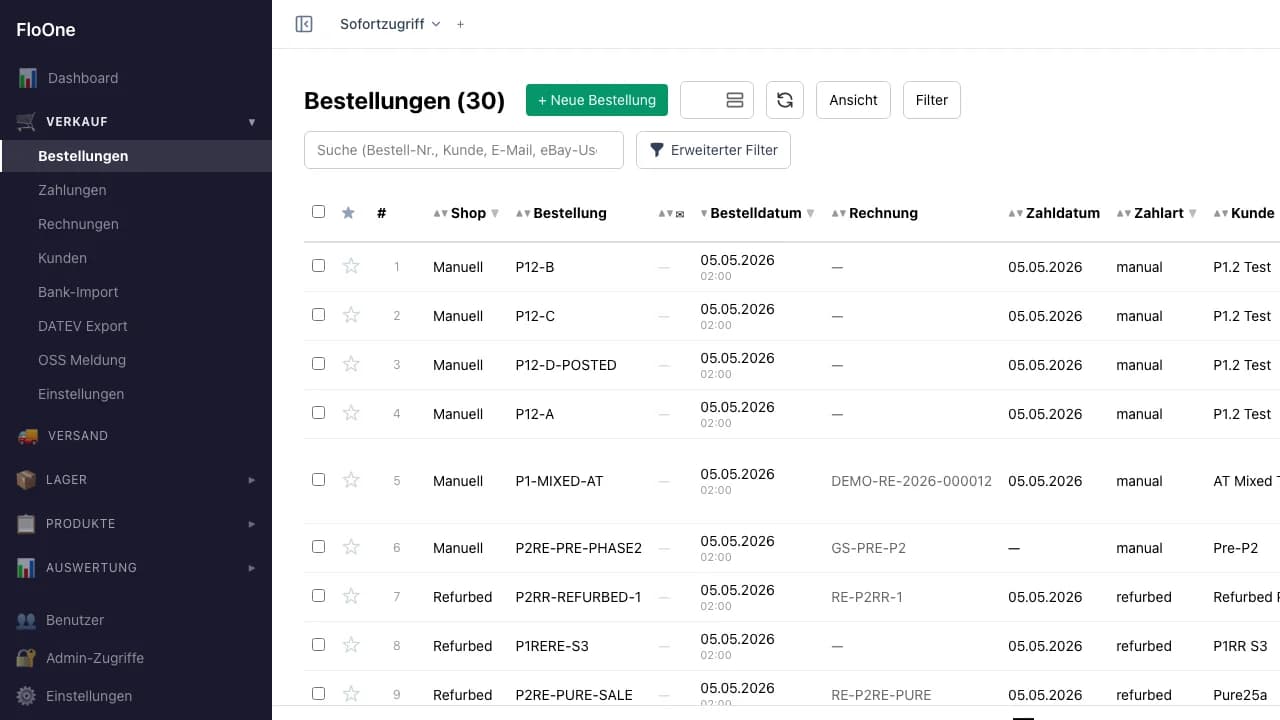Select the P12-A order checkbox
This screenshot has width=1280, height=720.
(x=318, y=413)
